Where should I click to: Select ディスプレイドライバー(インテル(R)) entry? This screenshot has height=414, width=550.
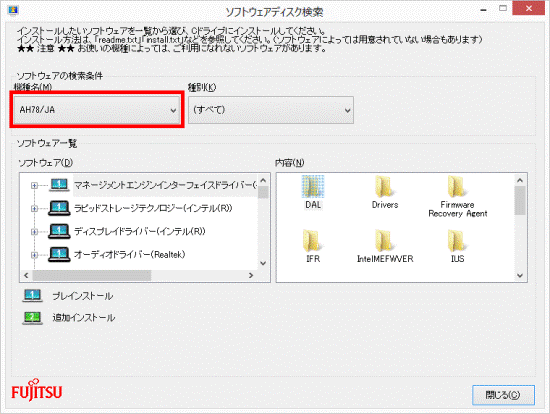(x=140, y=231)
